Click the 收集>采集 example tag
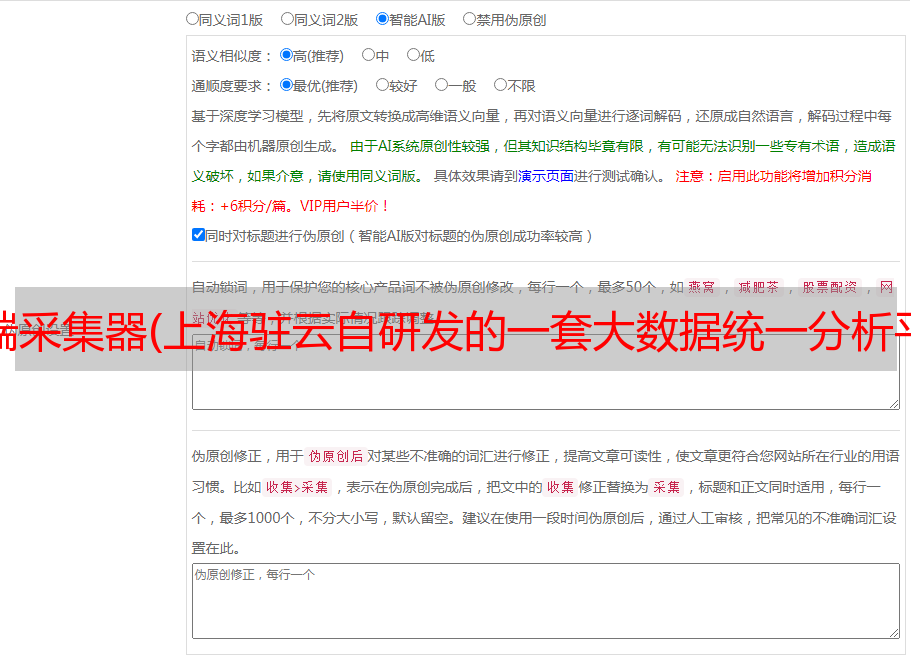 [x=297, y=487]
